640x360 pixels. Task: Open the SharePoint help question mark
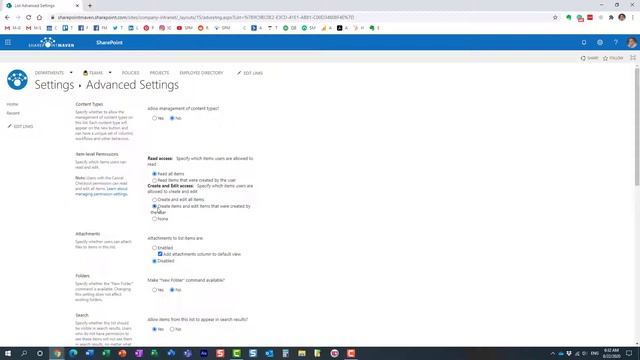click(x=616, y=42)
